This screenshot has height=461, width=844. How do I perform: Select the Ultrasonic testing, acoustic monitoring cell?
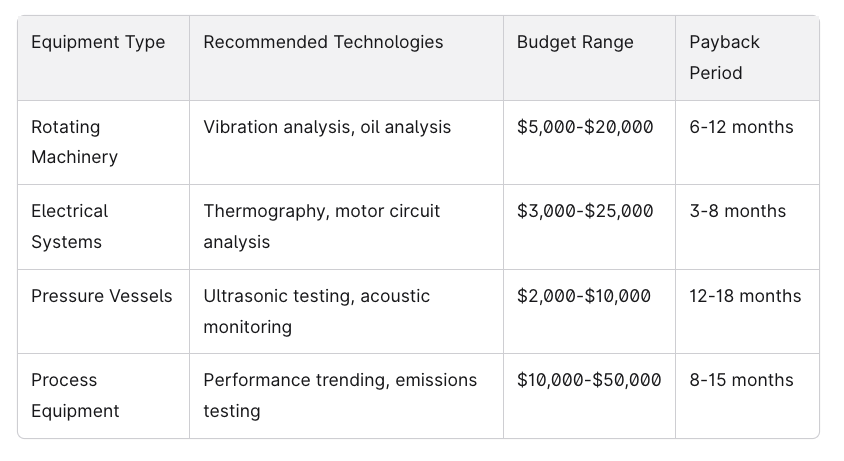click(x=346, y=311)
